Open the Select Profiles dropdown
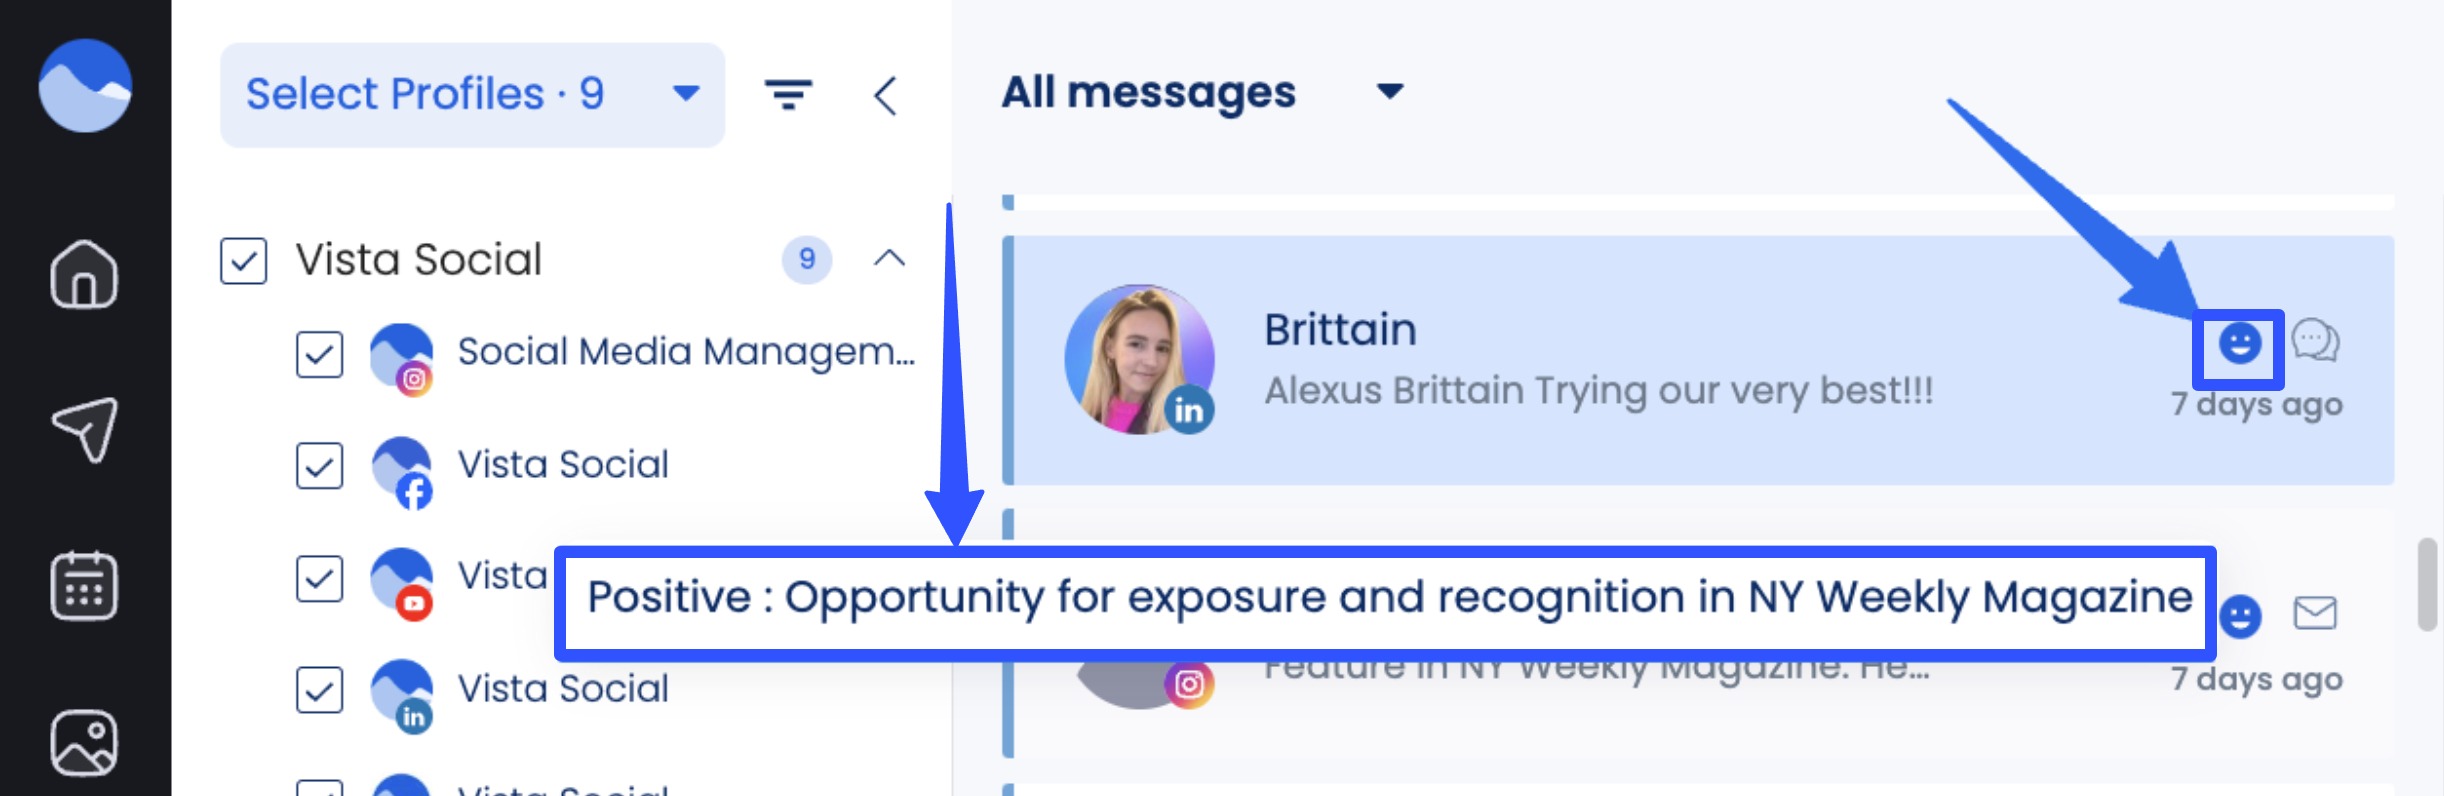2444x796 pixels. click(x=472, y=95)
